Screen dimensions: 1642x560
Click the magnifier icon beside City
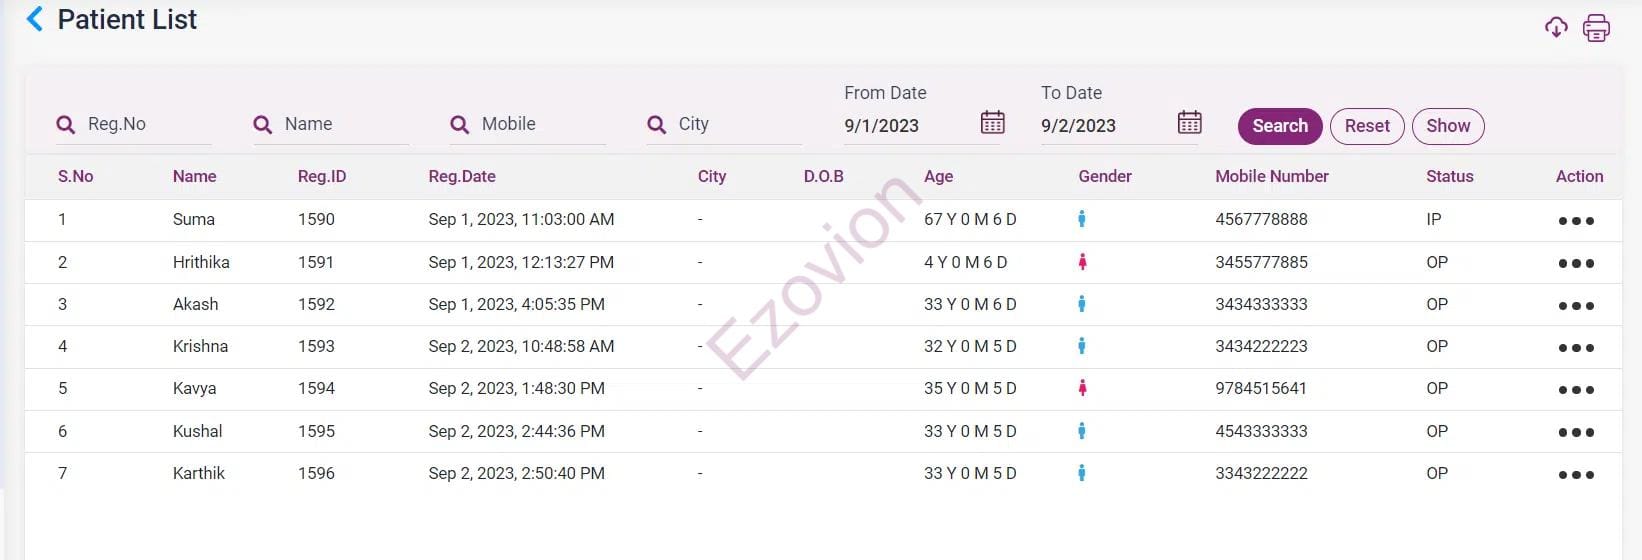(657, 125)
